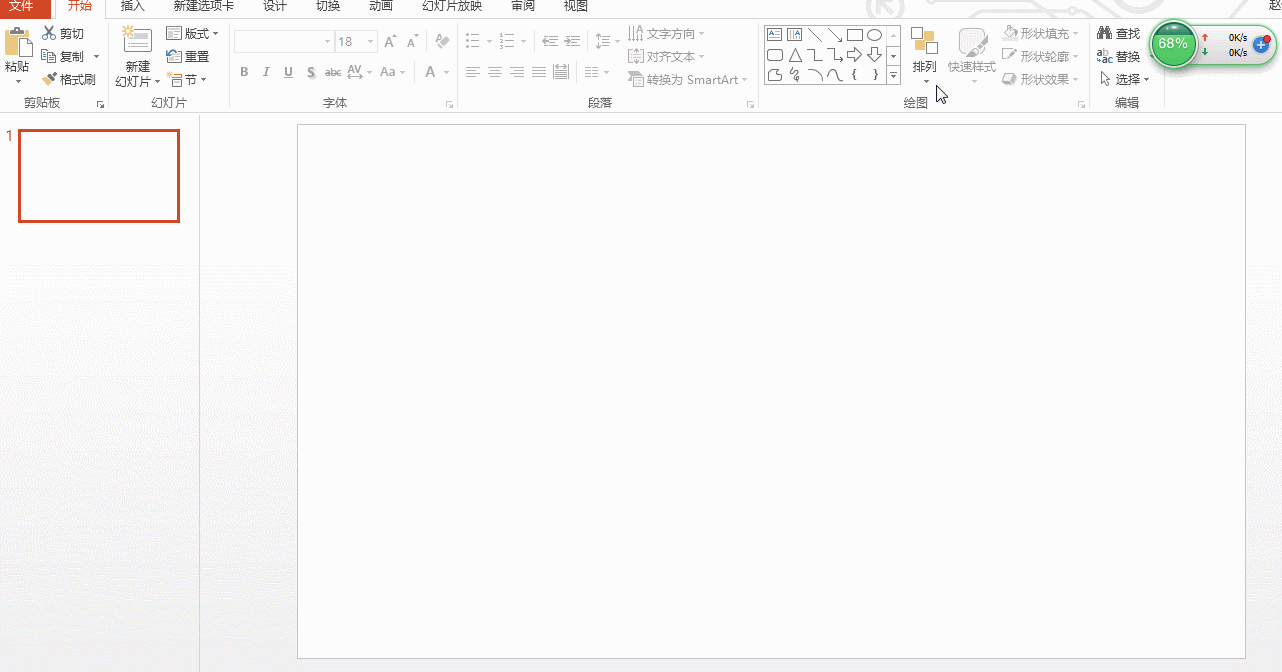
Task: Decrease font size with the smaller A icon
Action: [x=413, y=42]
